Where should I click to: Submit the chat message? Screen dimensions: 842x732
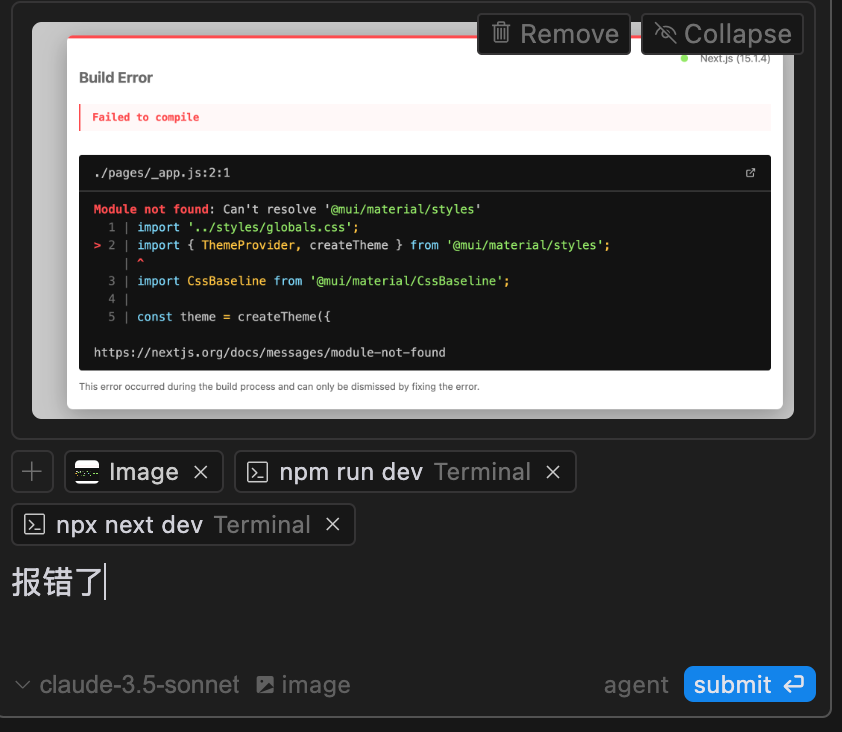click(x=750, y=684)
